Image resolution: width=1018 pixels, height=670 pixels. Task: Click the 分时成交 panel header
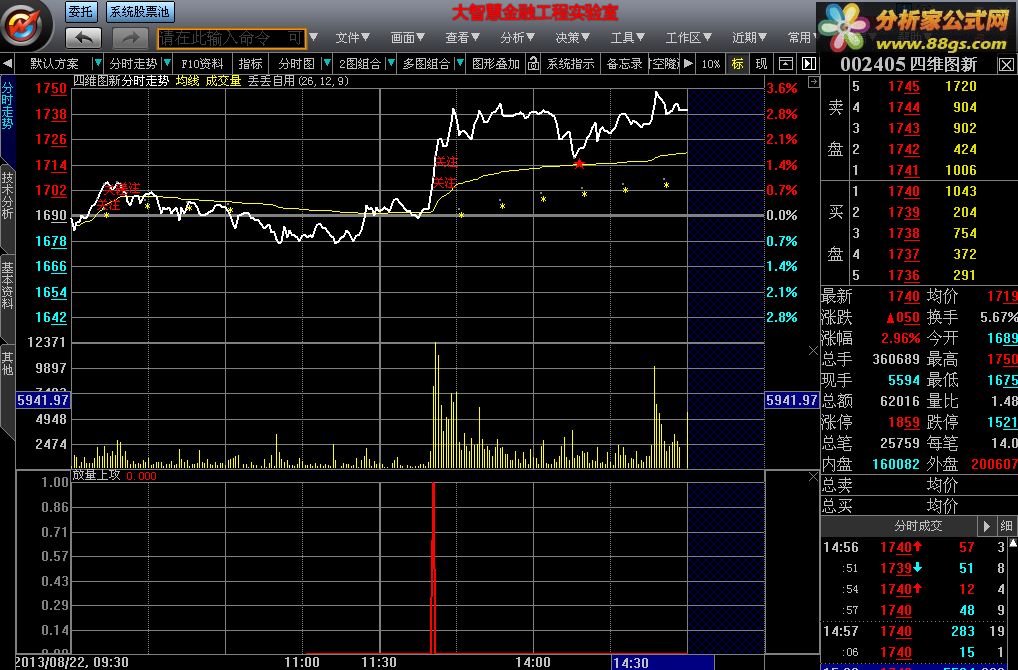[x=918, y=526]
